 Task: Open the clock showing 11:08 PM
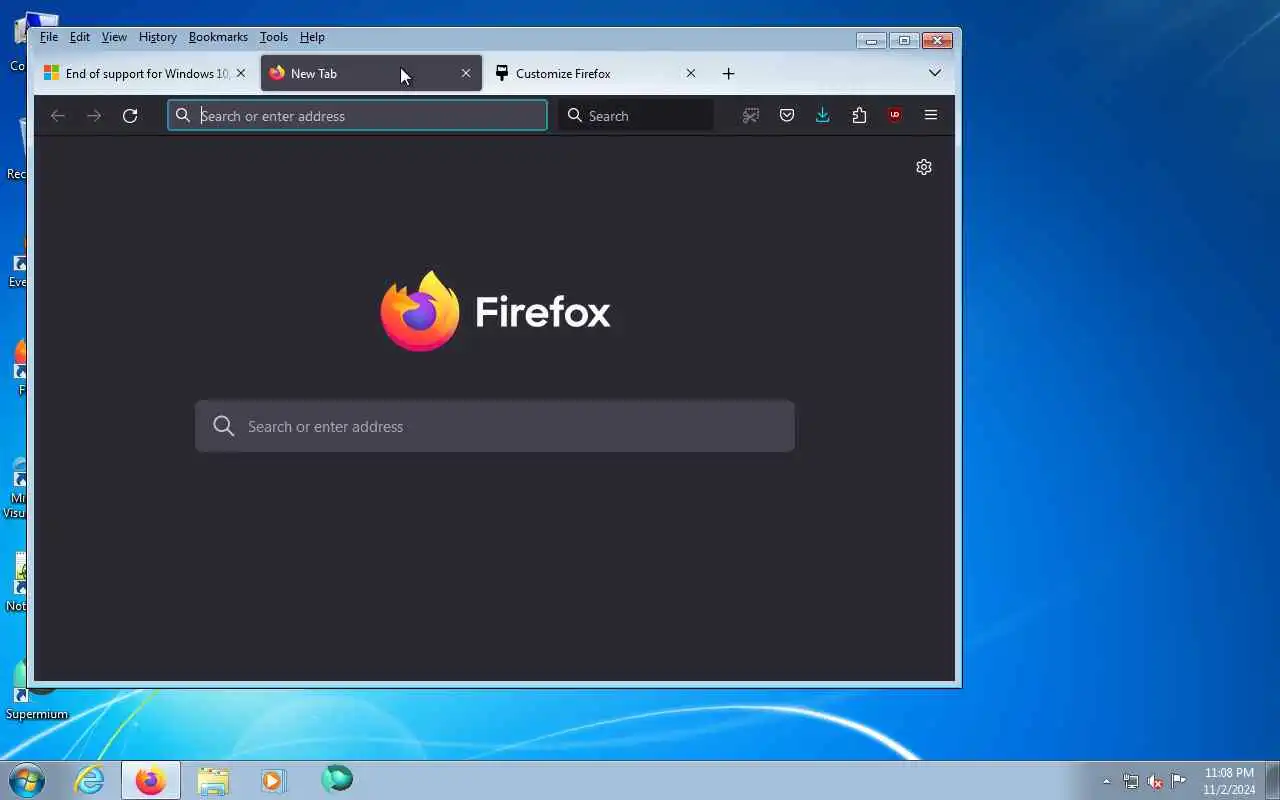click(x=1229, y=781)
